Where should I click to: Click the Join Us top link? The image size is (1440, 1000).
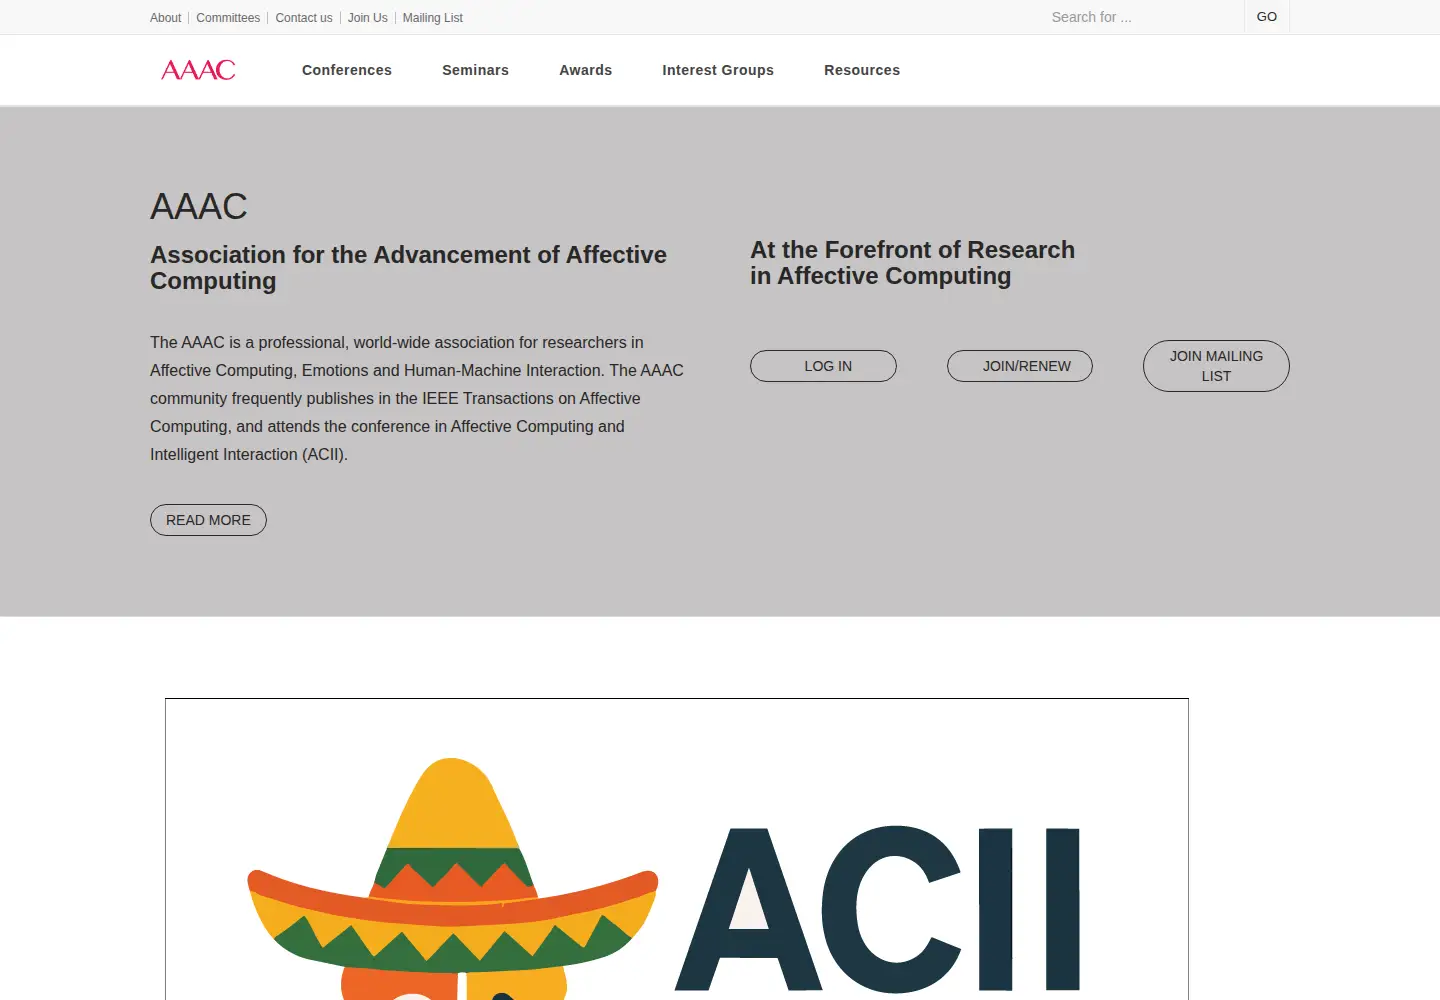367,18
